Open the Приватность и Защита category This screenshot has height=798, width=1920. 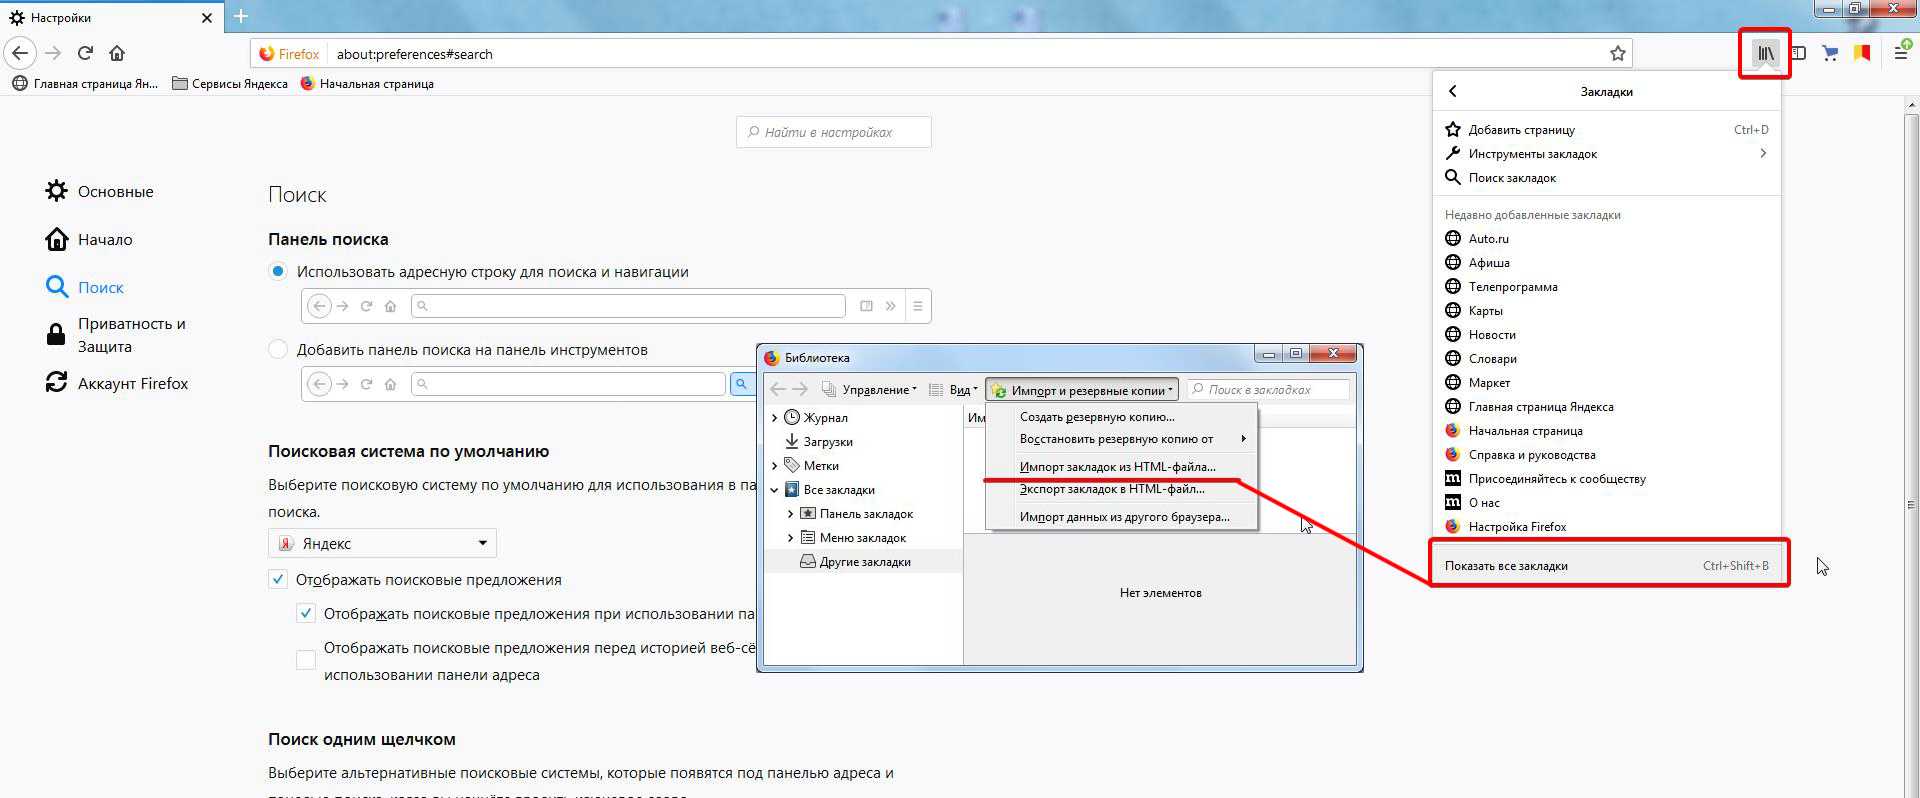[x=116, y=335]
